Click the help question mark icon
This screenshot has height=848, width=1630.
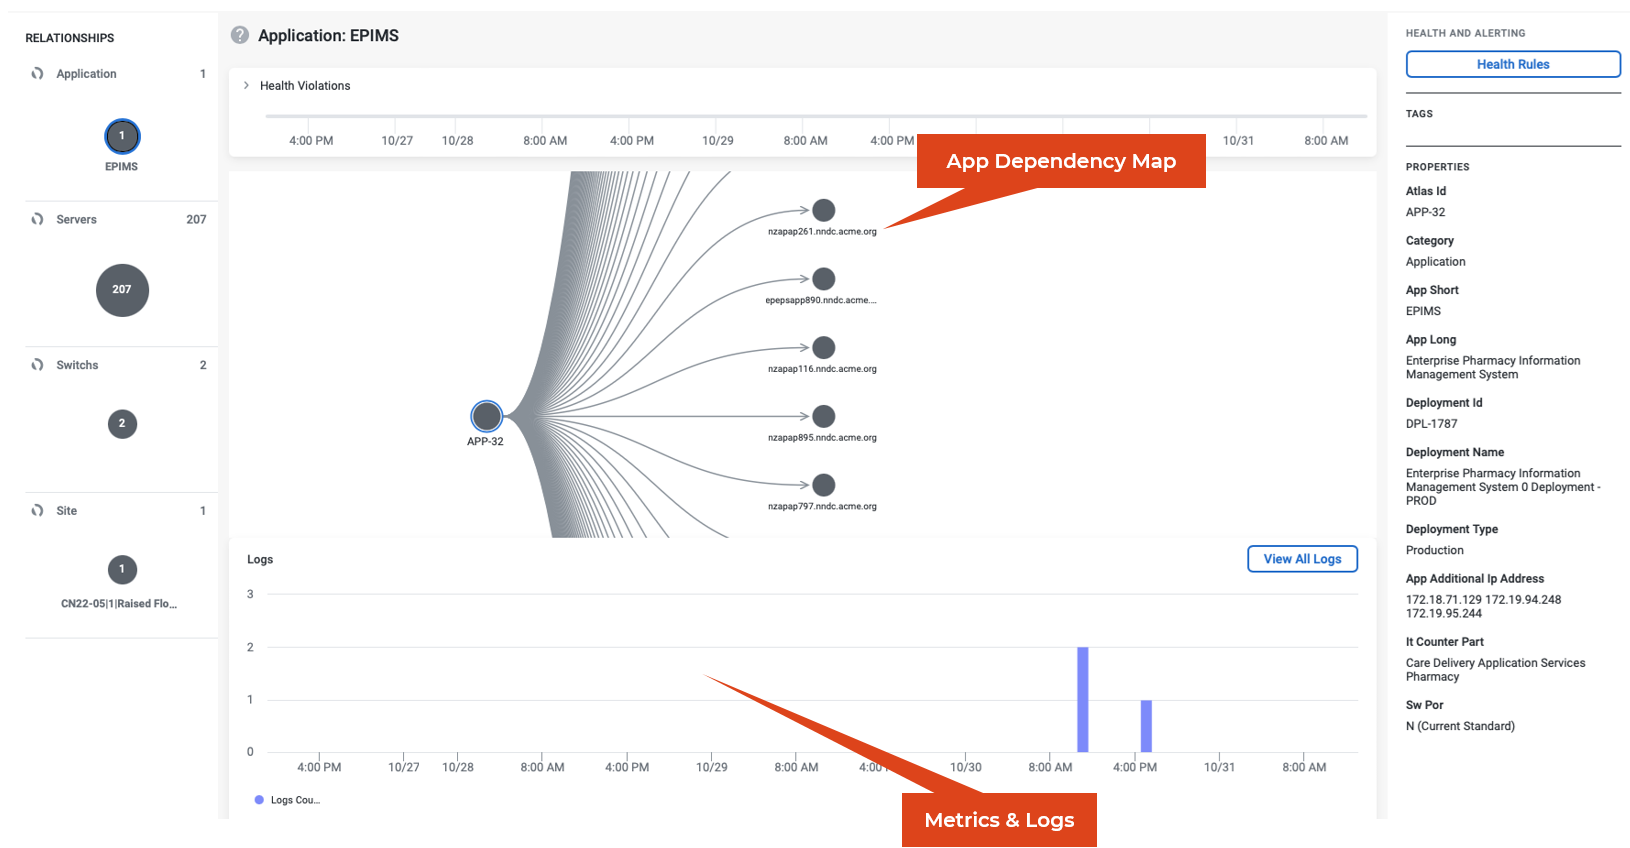pos(240,35)
